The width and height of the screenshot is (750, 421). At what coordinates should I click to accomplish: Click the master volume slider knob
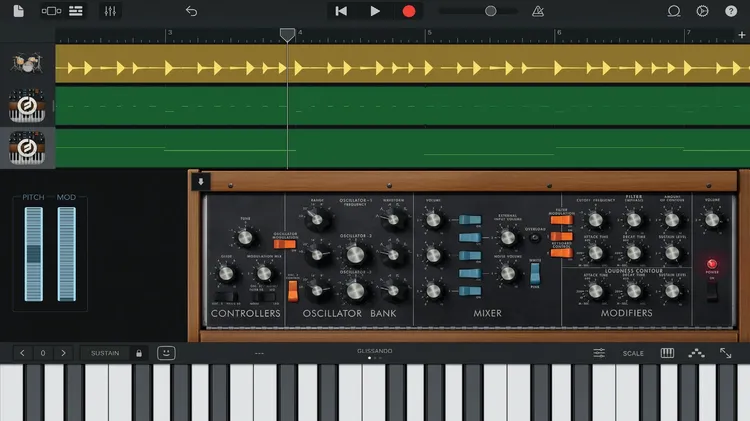pos(490,11)
